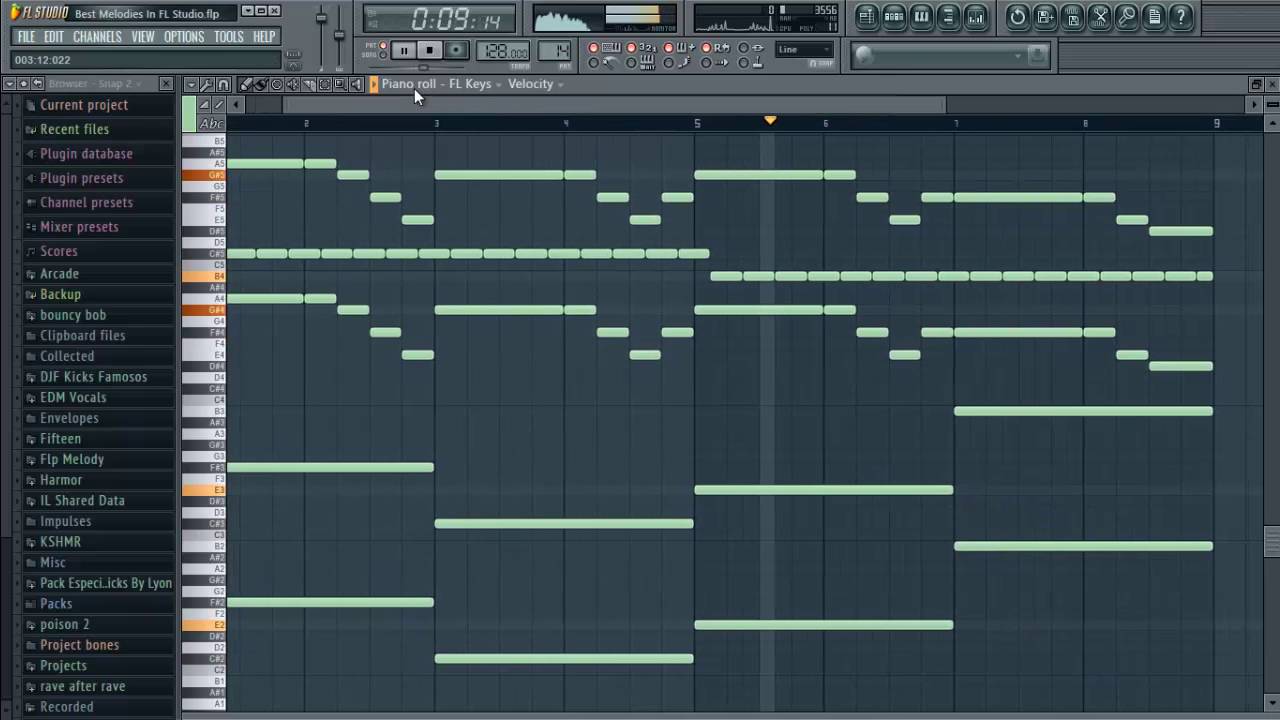
Task: Click the undo history icon
Action: tap(1017, 16)
